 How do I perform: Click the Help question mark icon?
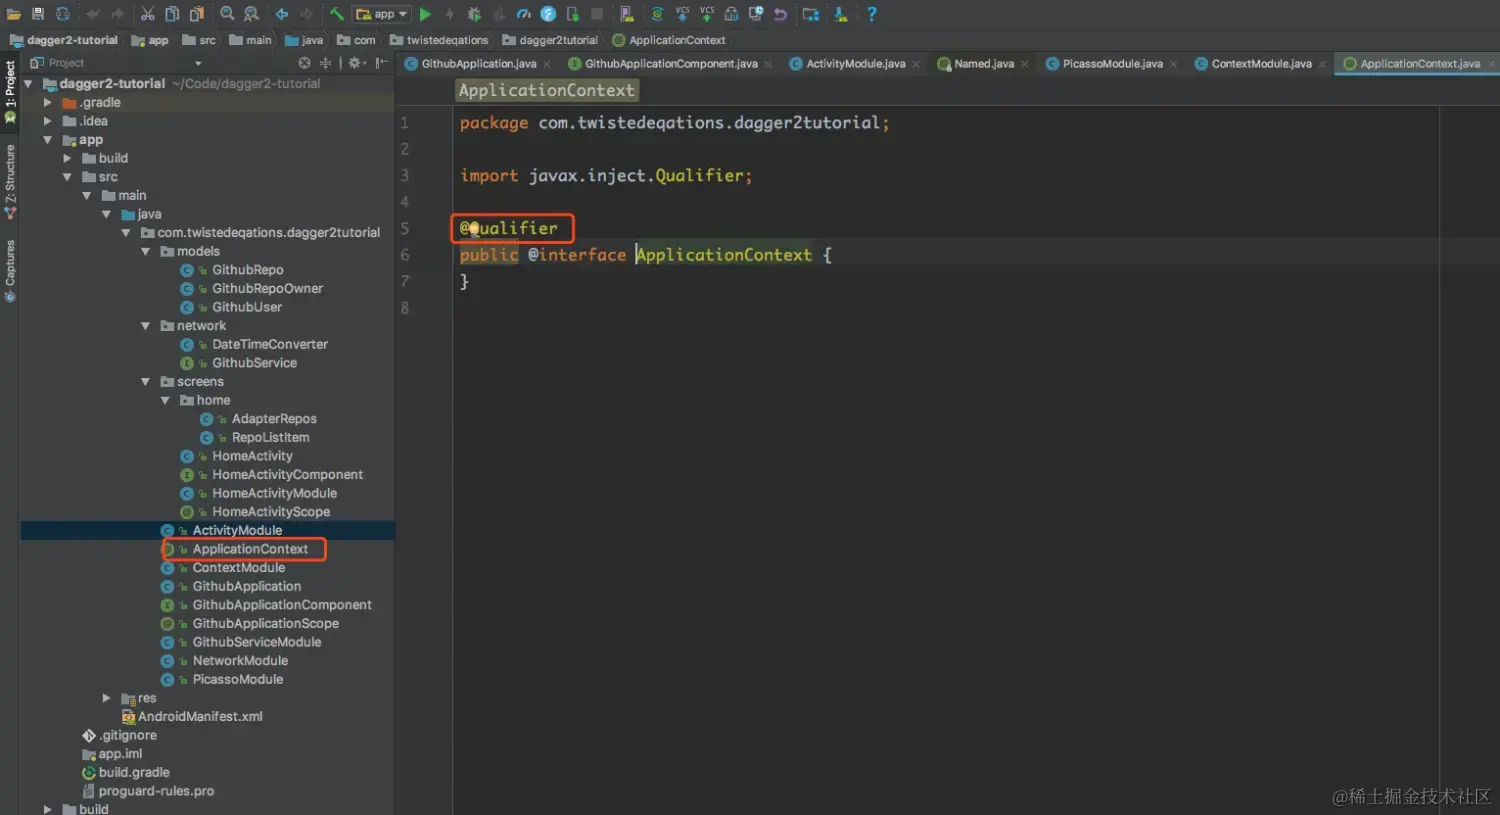(872, 14)
